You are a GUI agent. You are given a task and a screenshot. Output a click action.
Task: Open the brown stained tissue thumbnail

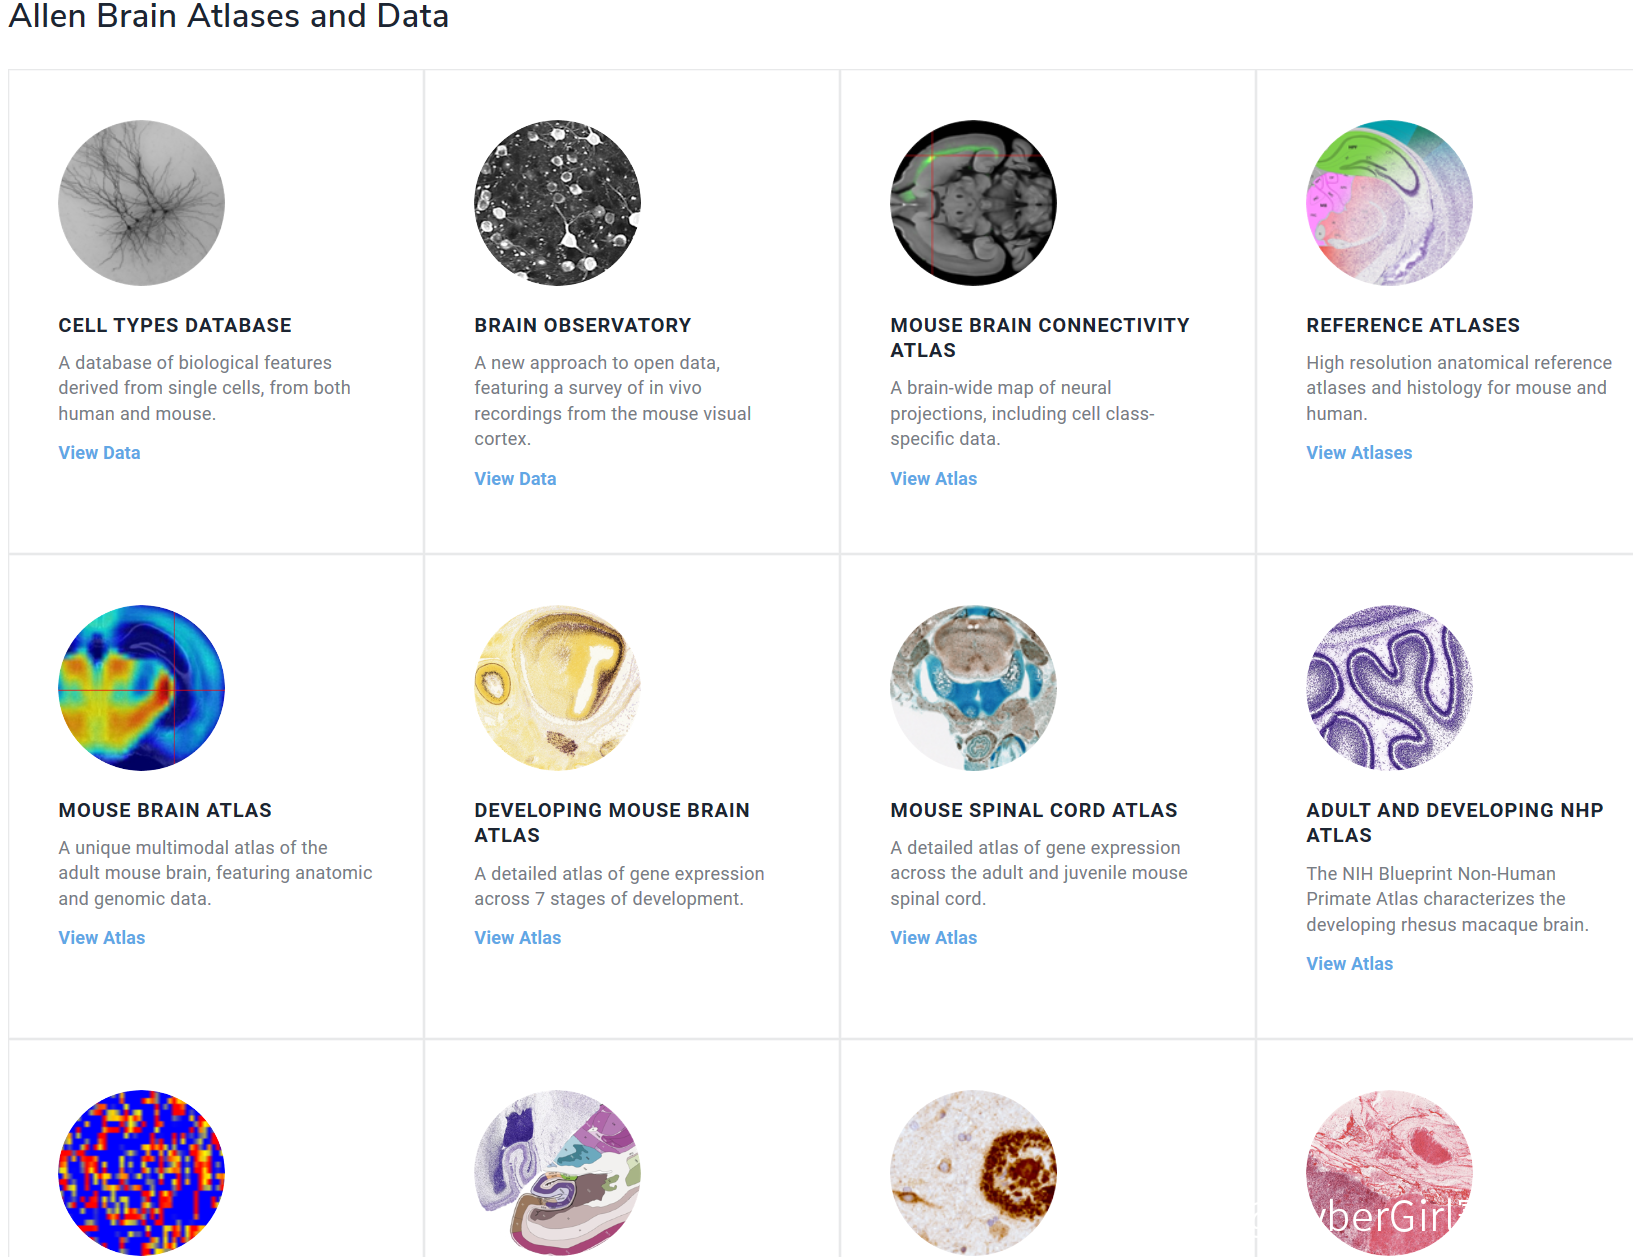point(973,1172)
